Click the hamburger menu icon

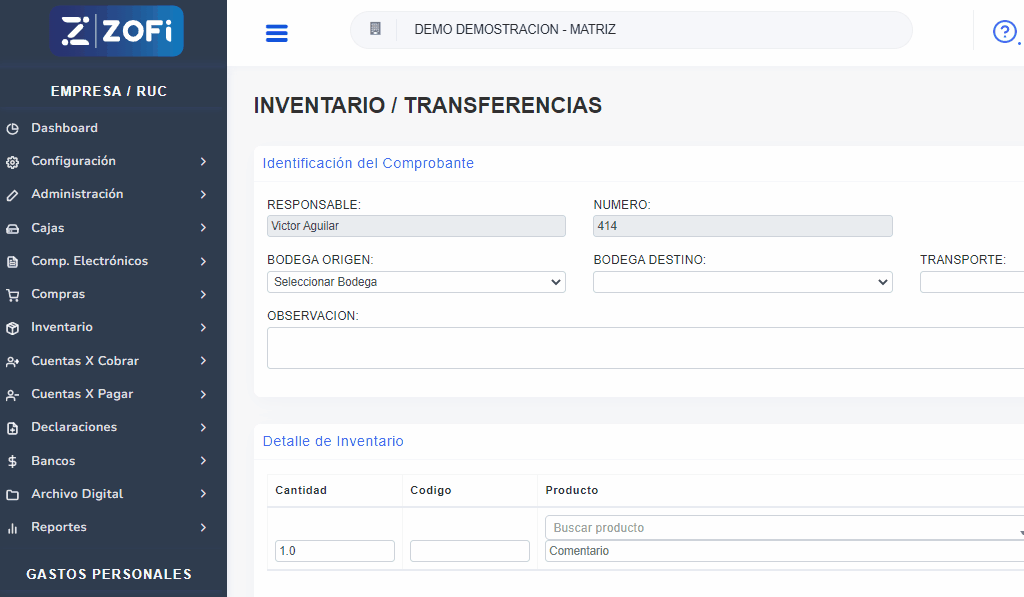pyautogui.click(x=276, y=33)
